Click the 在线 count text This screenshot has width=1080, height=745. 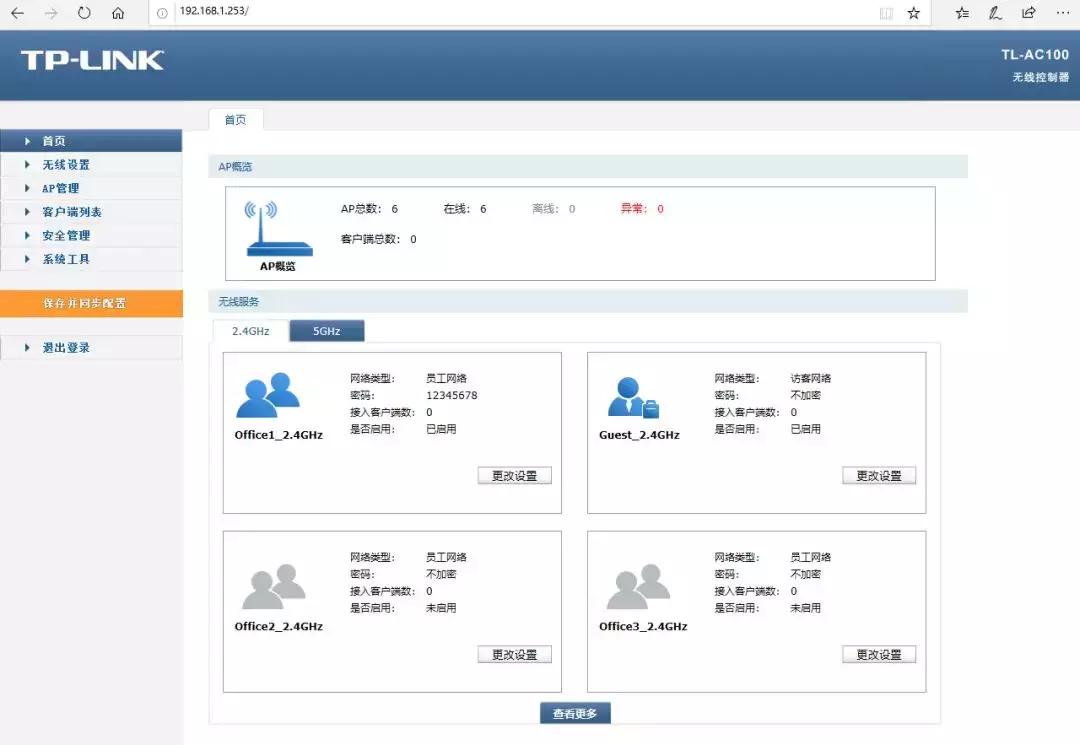(x=465, y=209)
